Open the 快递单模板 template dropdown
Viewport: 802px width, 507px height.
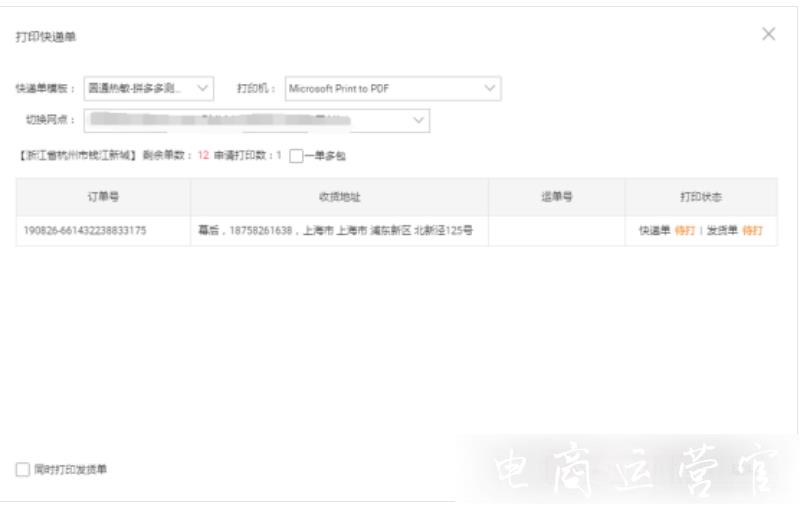[148, 89]
